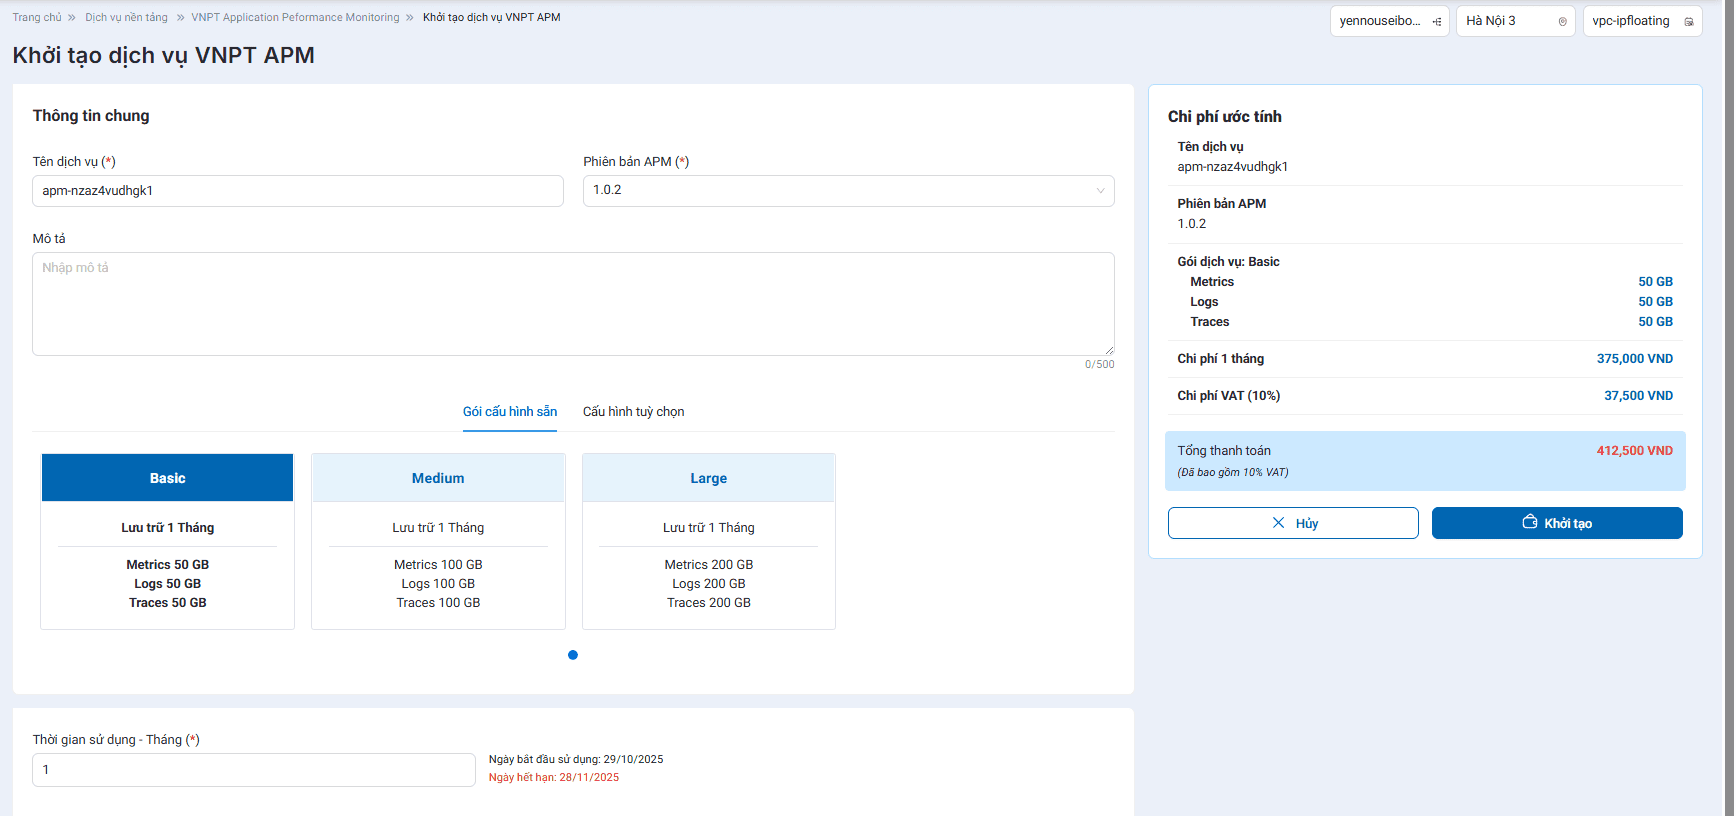Go to VNPT Application Peformance Monitoring breadcrumb

(295, 17)
